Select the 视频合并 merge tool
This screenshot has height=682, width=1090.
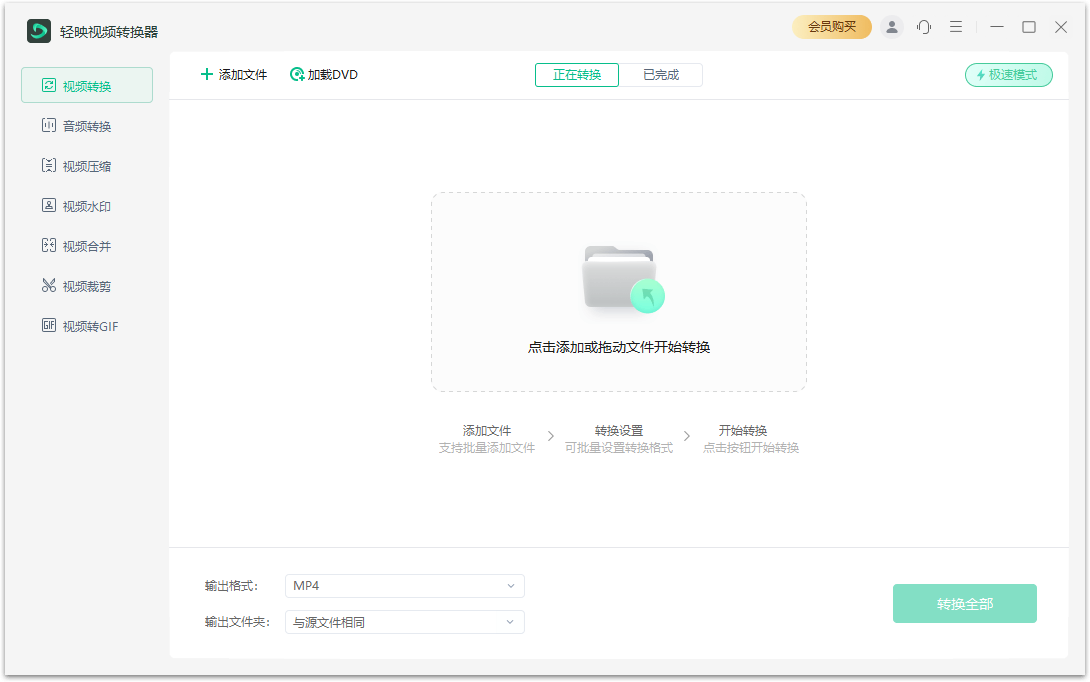(x=88, y=245)
